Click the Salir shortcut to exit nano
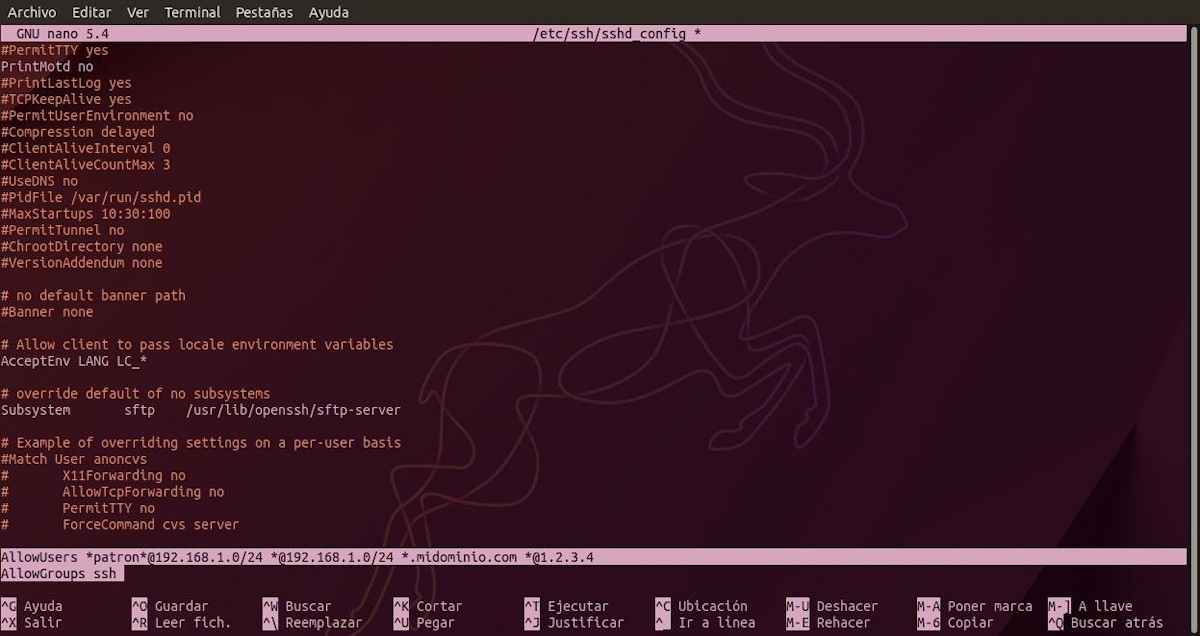This screenshot has width=1200, height=636. click(x=40, y=622)
